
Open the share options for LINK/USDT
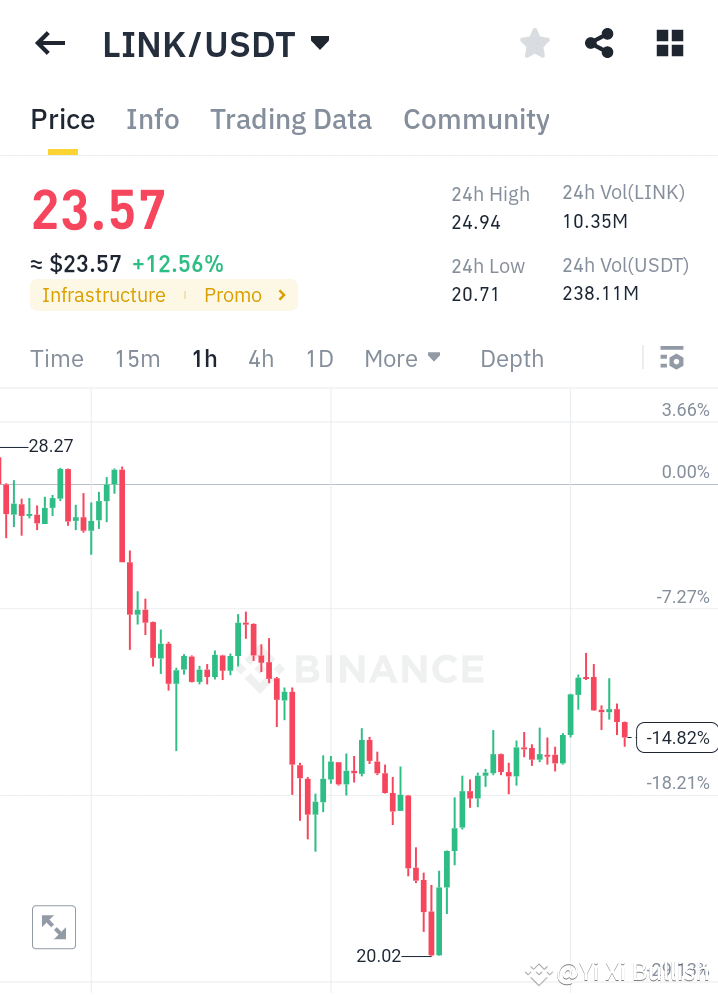click(x=599, y=43)
